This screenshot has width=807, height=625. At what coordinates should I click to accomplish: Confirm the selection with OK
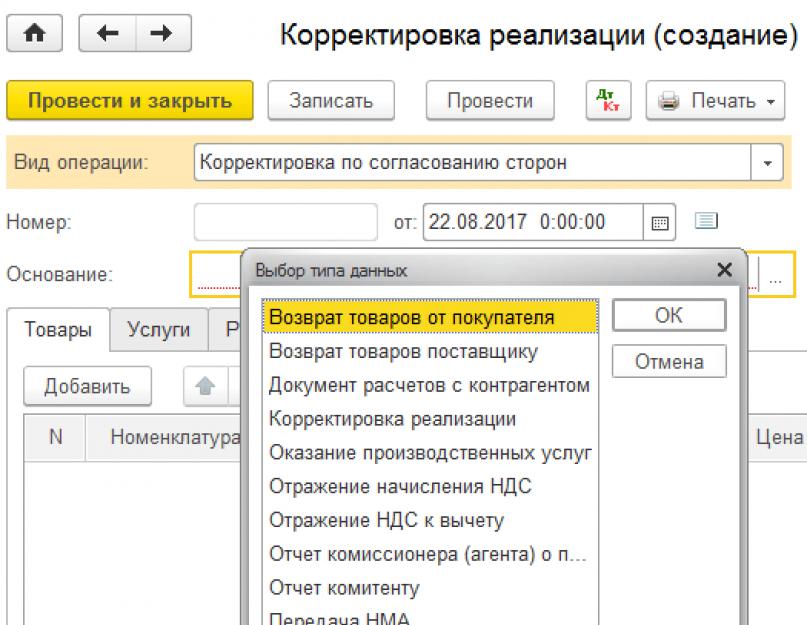(668, 315)
